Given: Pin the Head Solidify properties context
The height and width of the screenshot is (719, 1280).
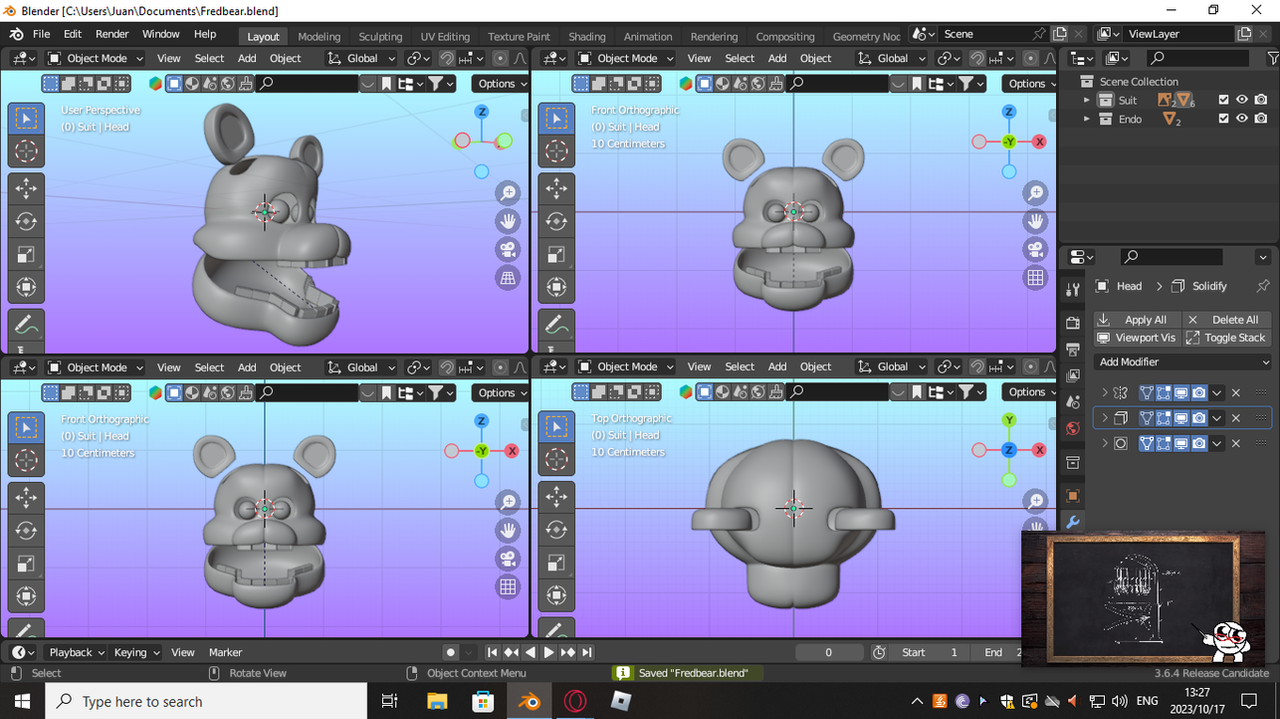Looking at the screenshot, I should [x=1262, y=286].
